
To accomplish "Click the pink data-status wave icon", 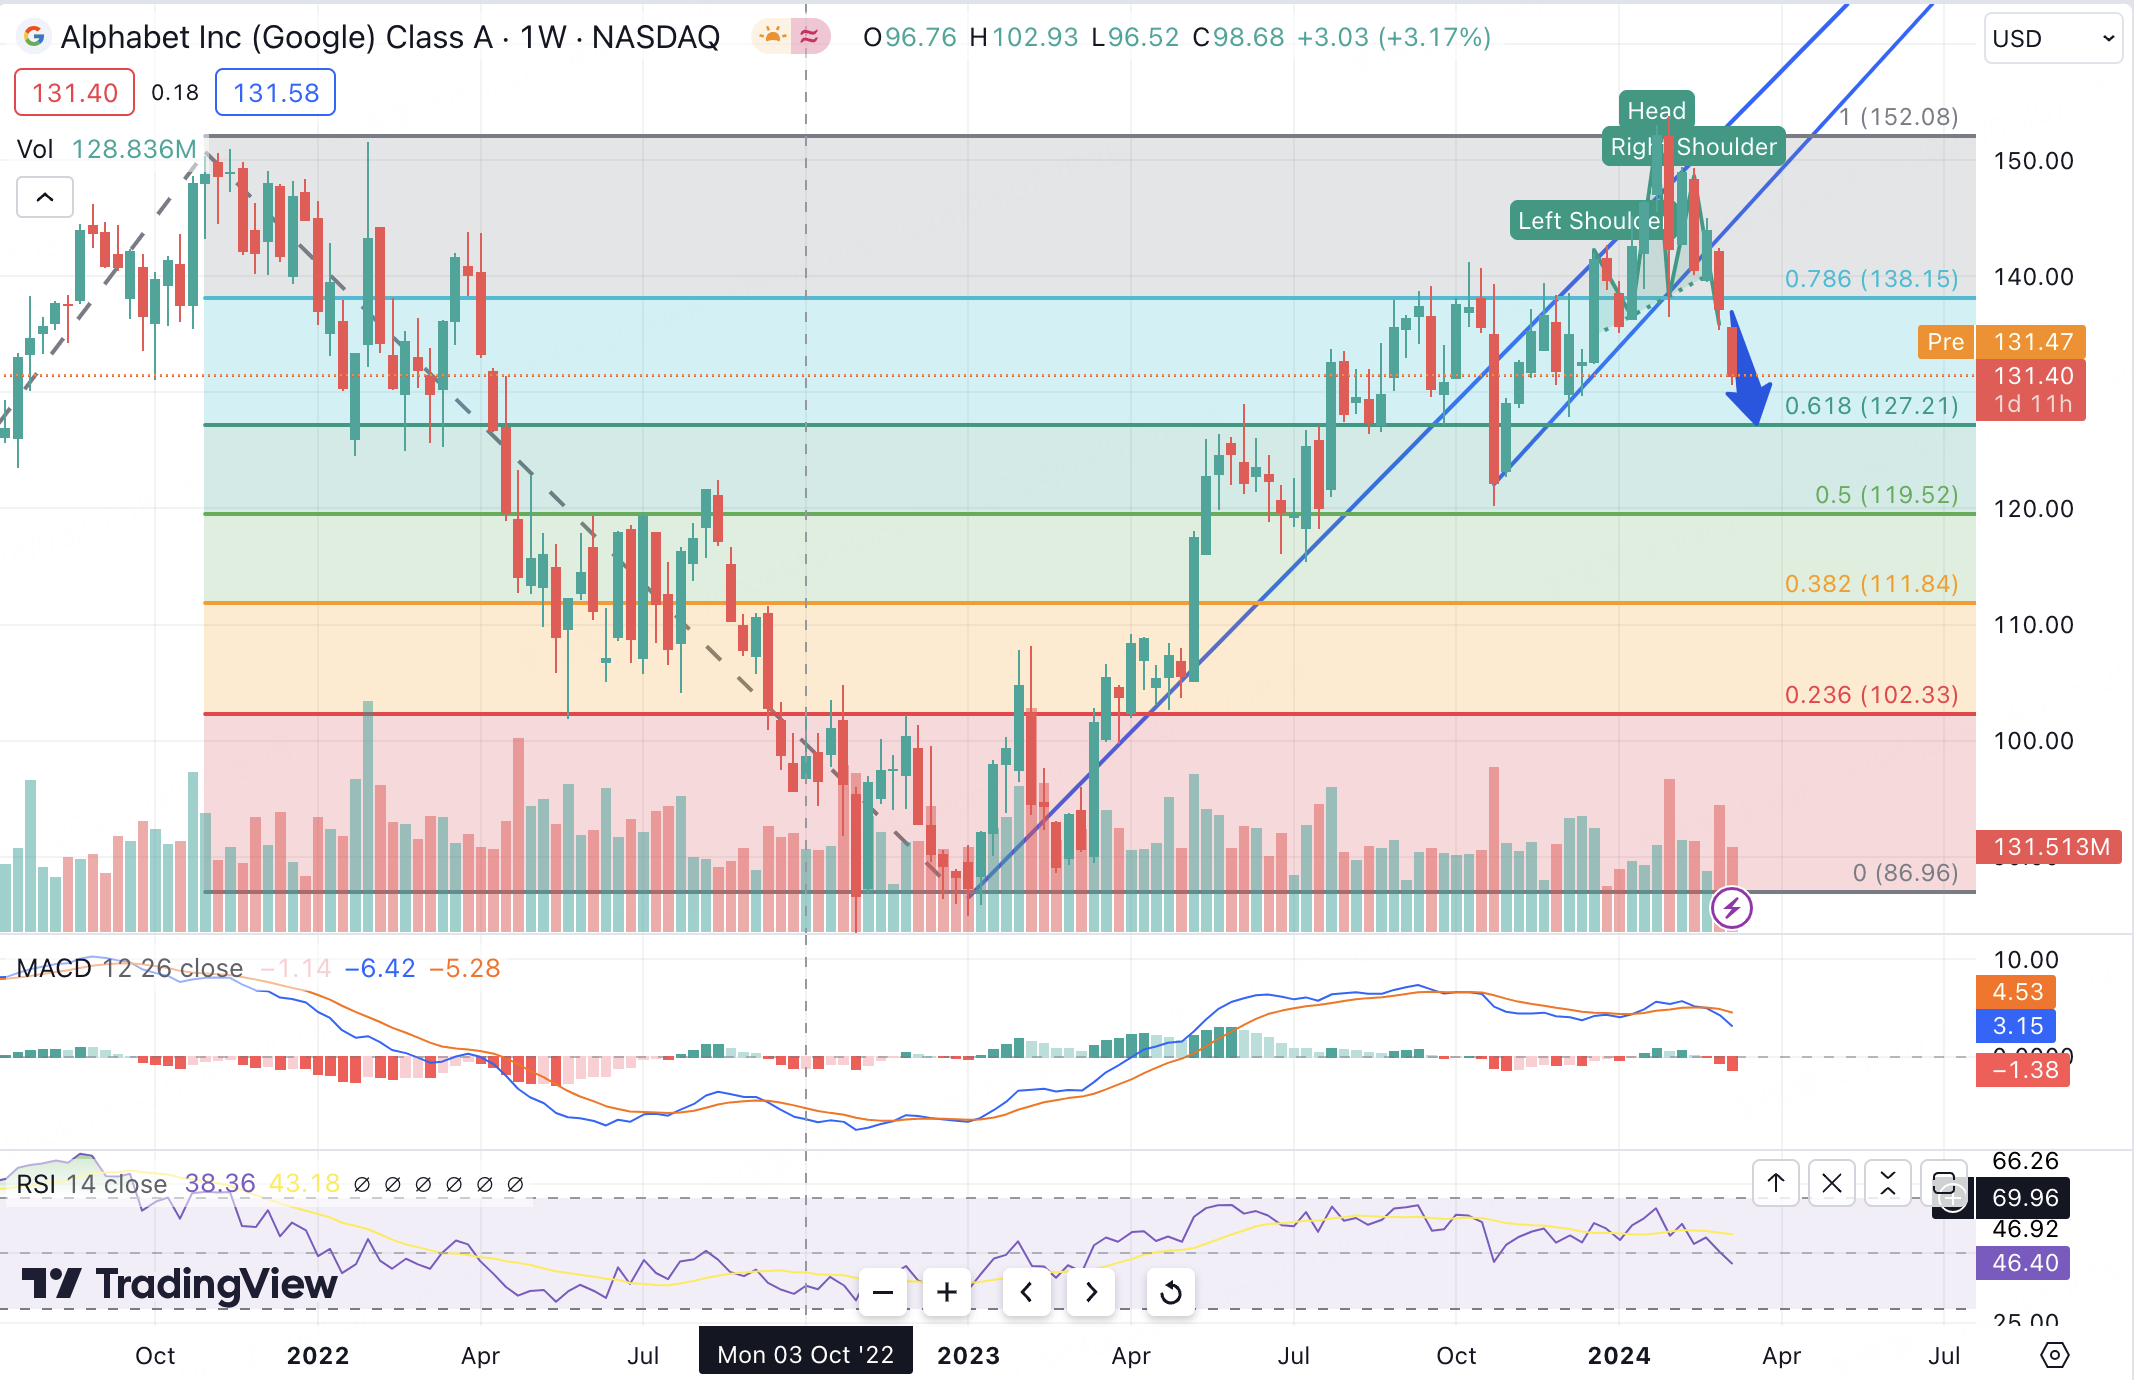I will (809, 37).
